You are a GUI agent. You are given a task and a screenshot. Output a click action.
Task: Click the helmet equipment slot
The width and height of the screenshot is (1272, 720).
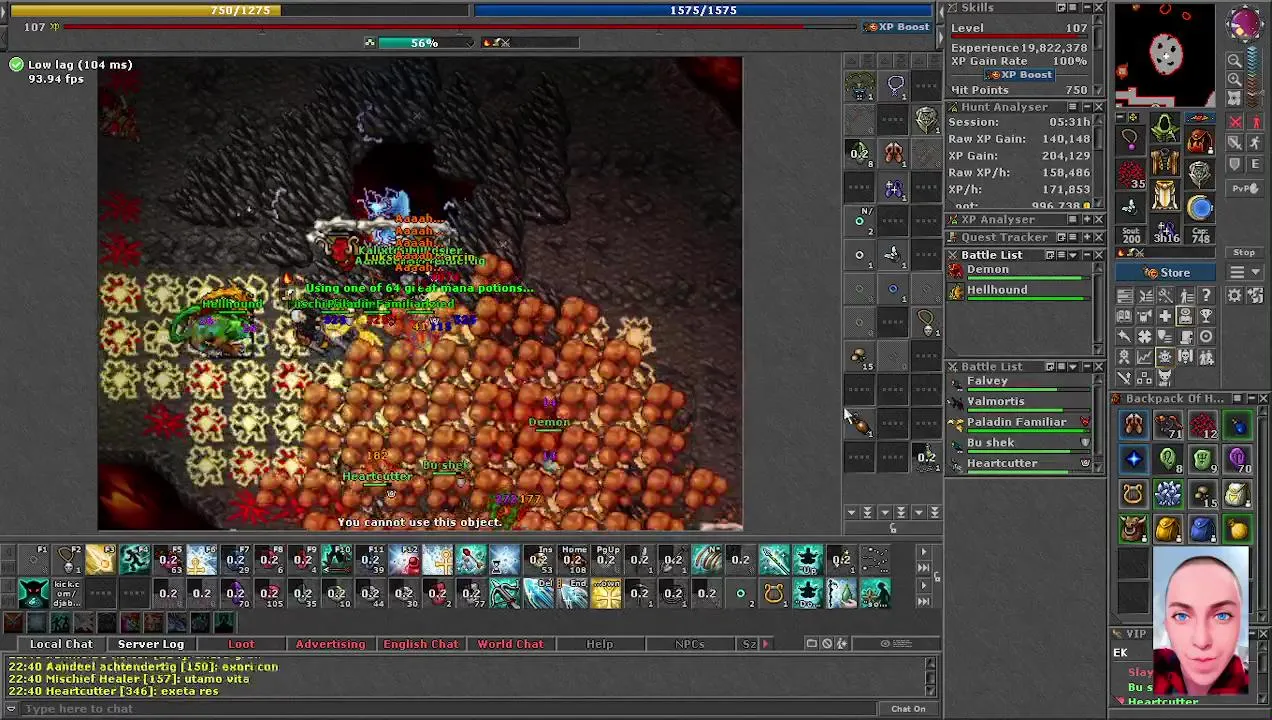[1165, 127]
